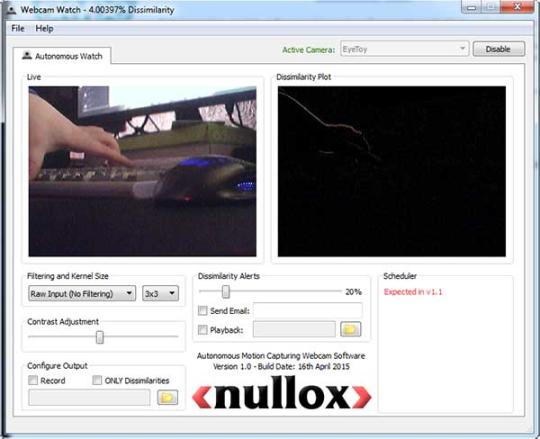Click the Send Email address field
The height and width of the screenshot is (439, 540).
pos(308,311)
